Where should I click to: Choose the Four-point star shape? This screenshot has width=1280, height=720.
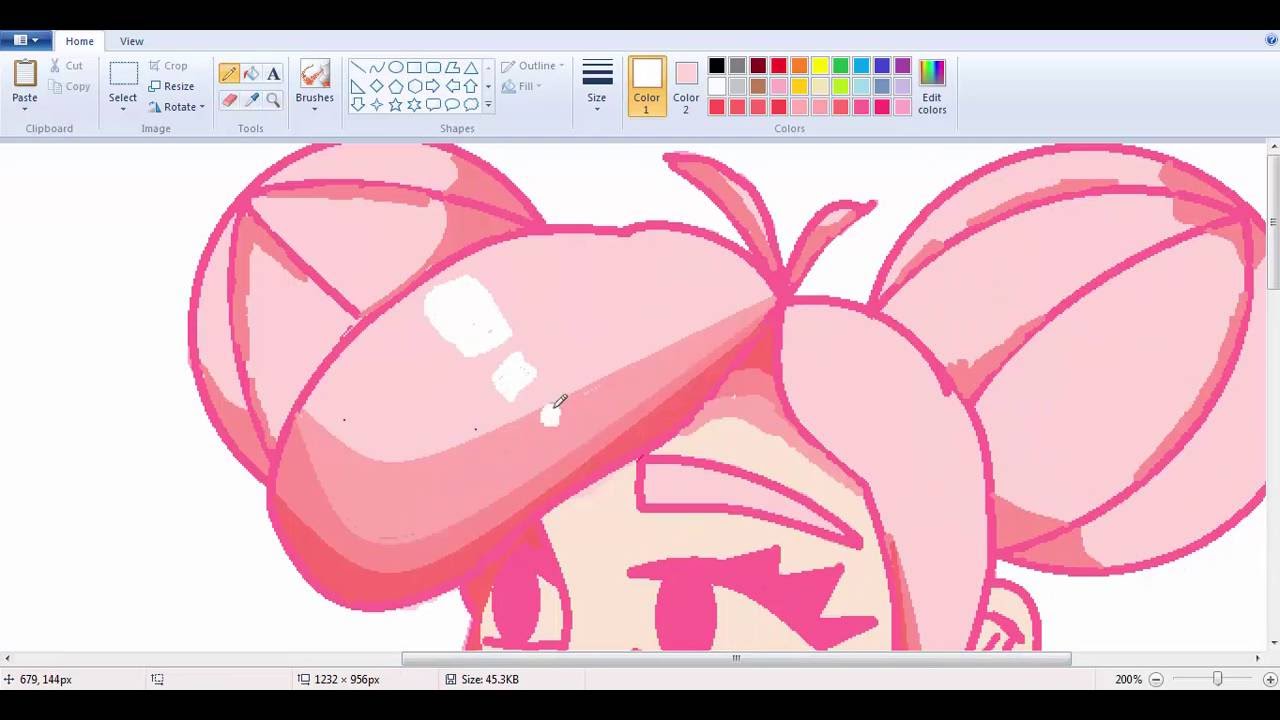click(377, 104)
